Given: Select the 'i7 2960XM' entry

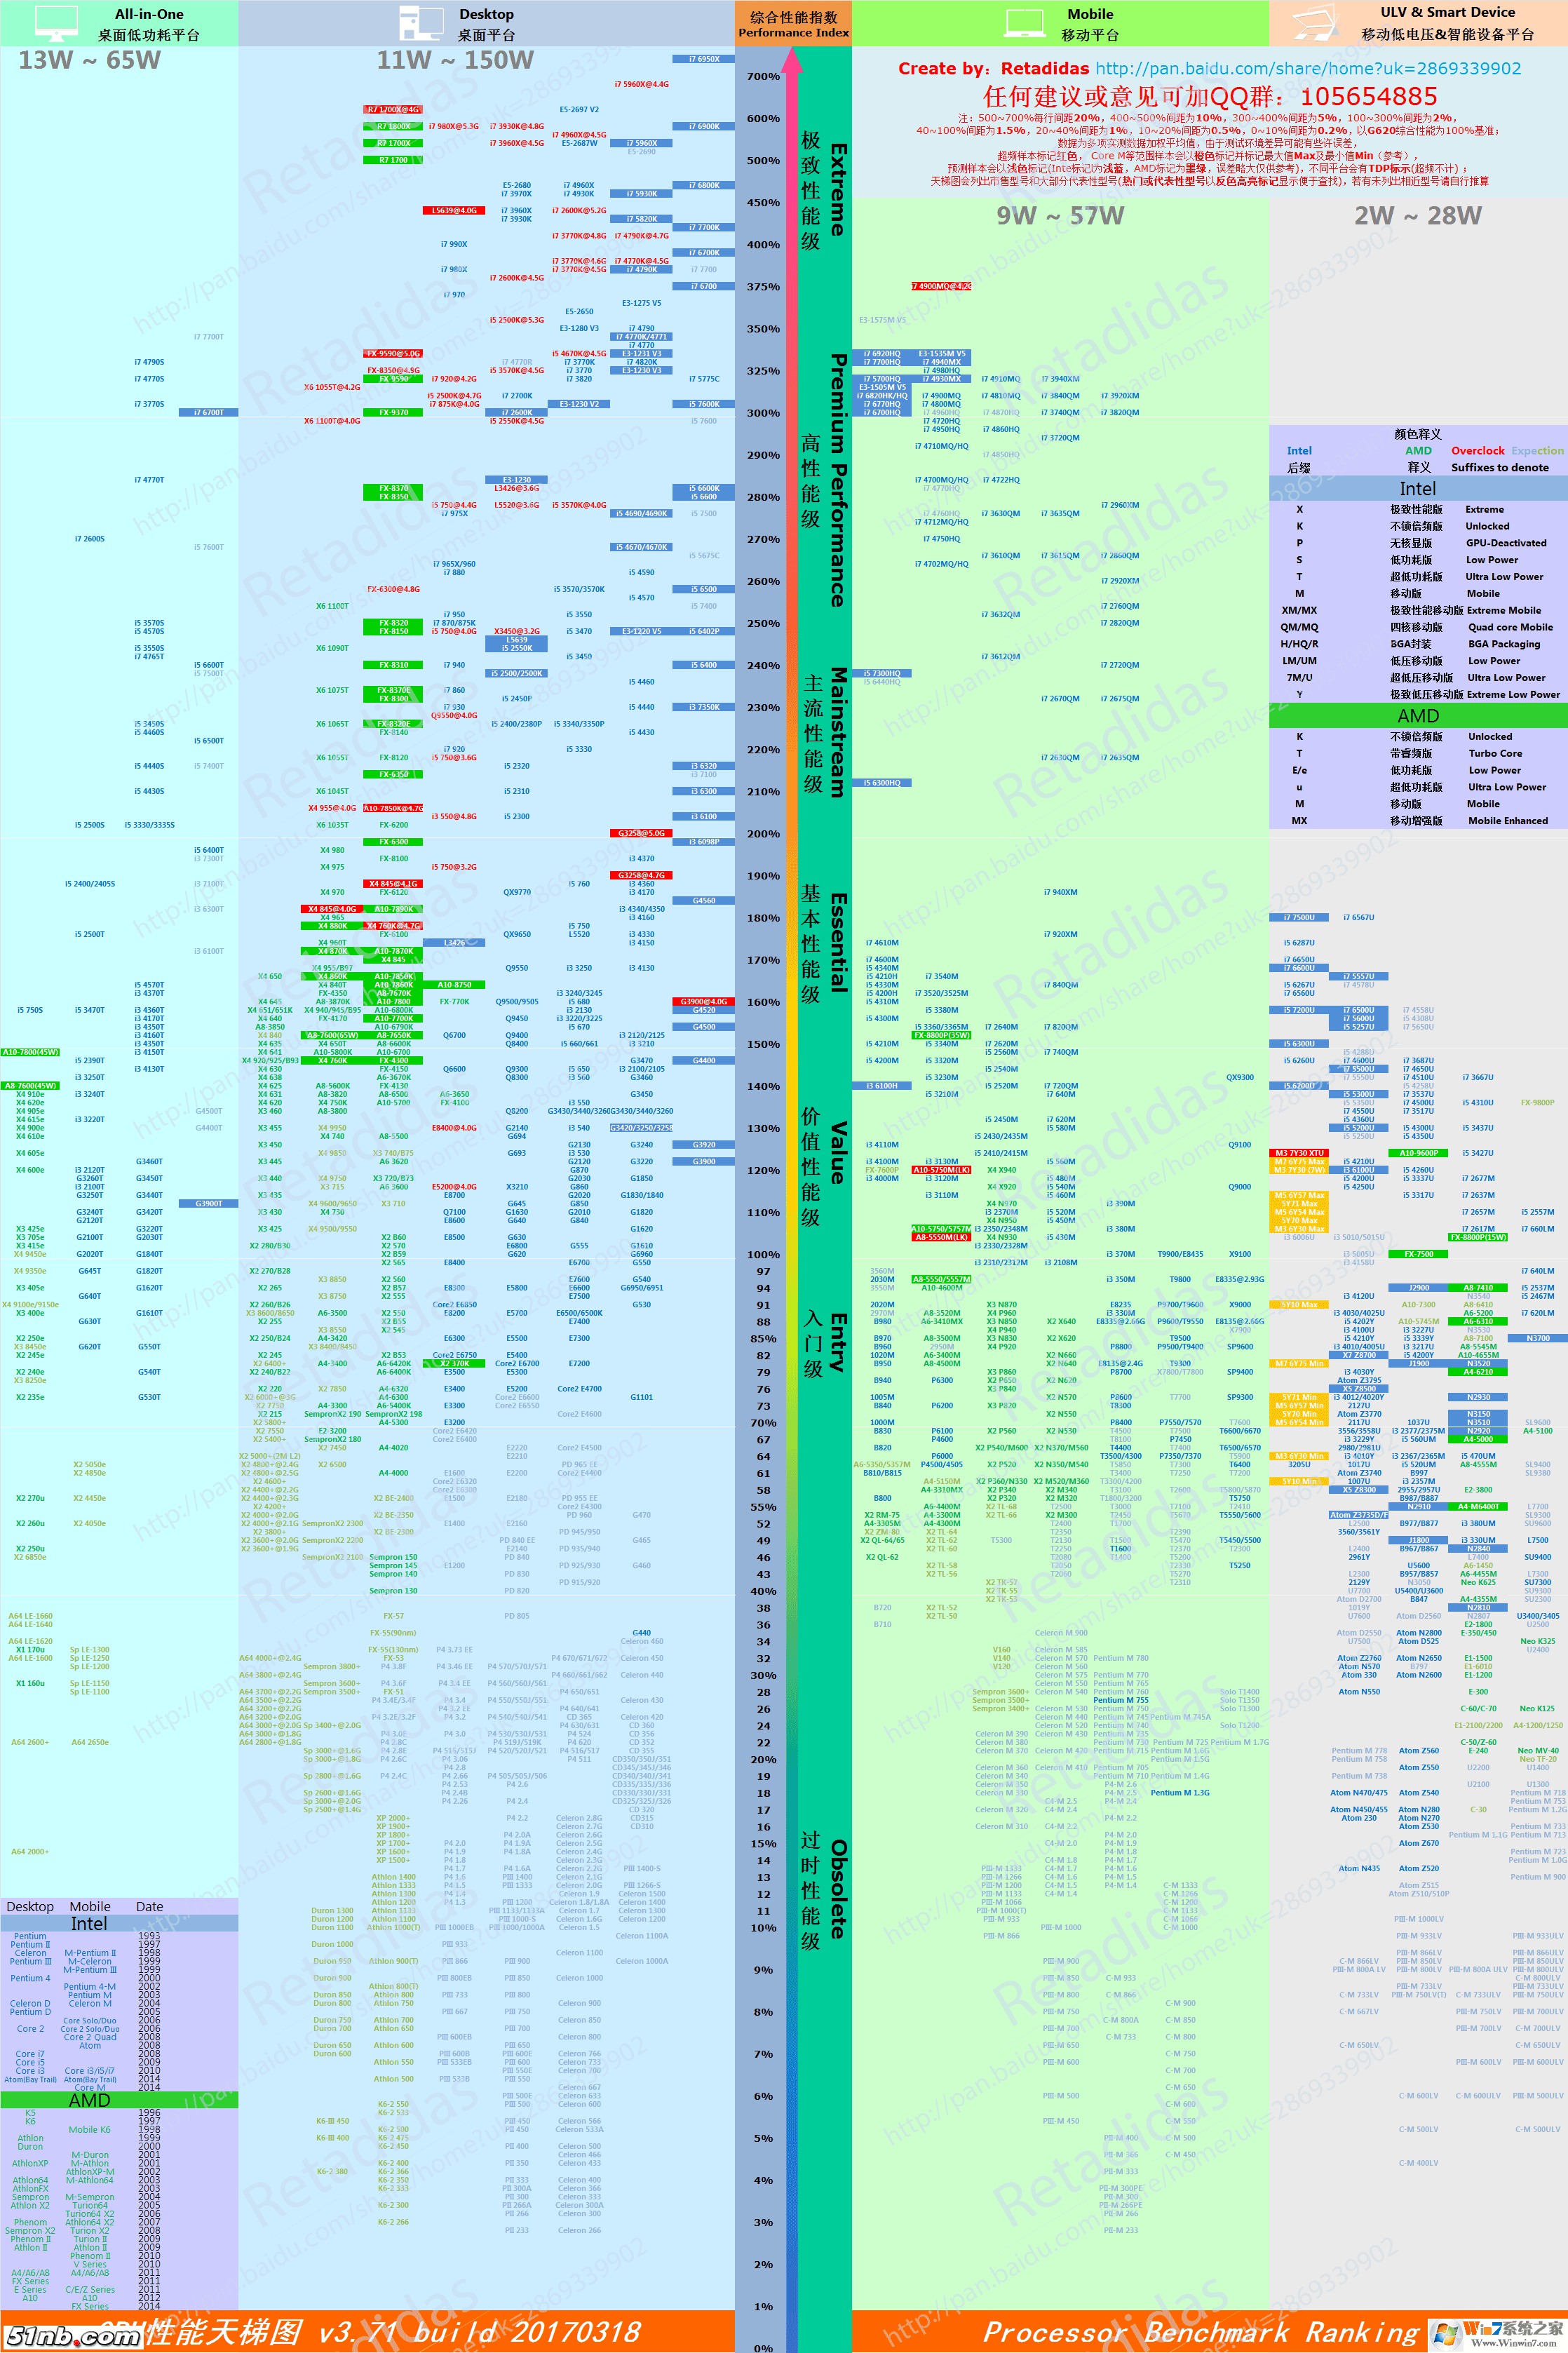Looking at the screenshot, I should coord(1120,505).
